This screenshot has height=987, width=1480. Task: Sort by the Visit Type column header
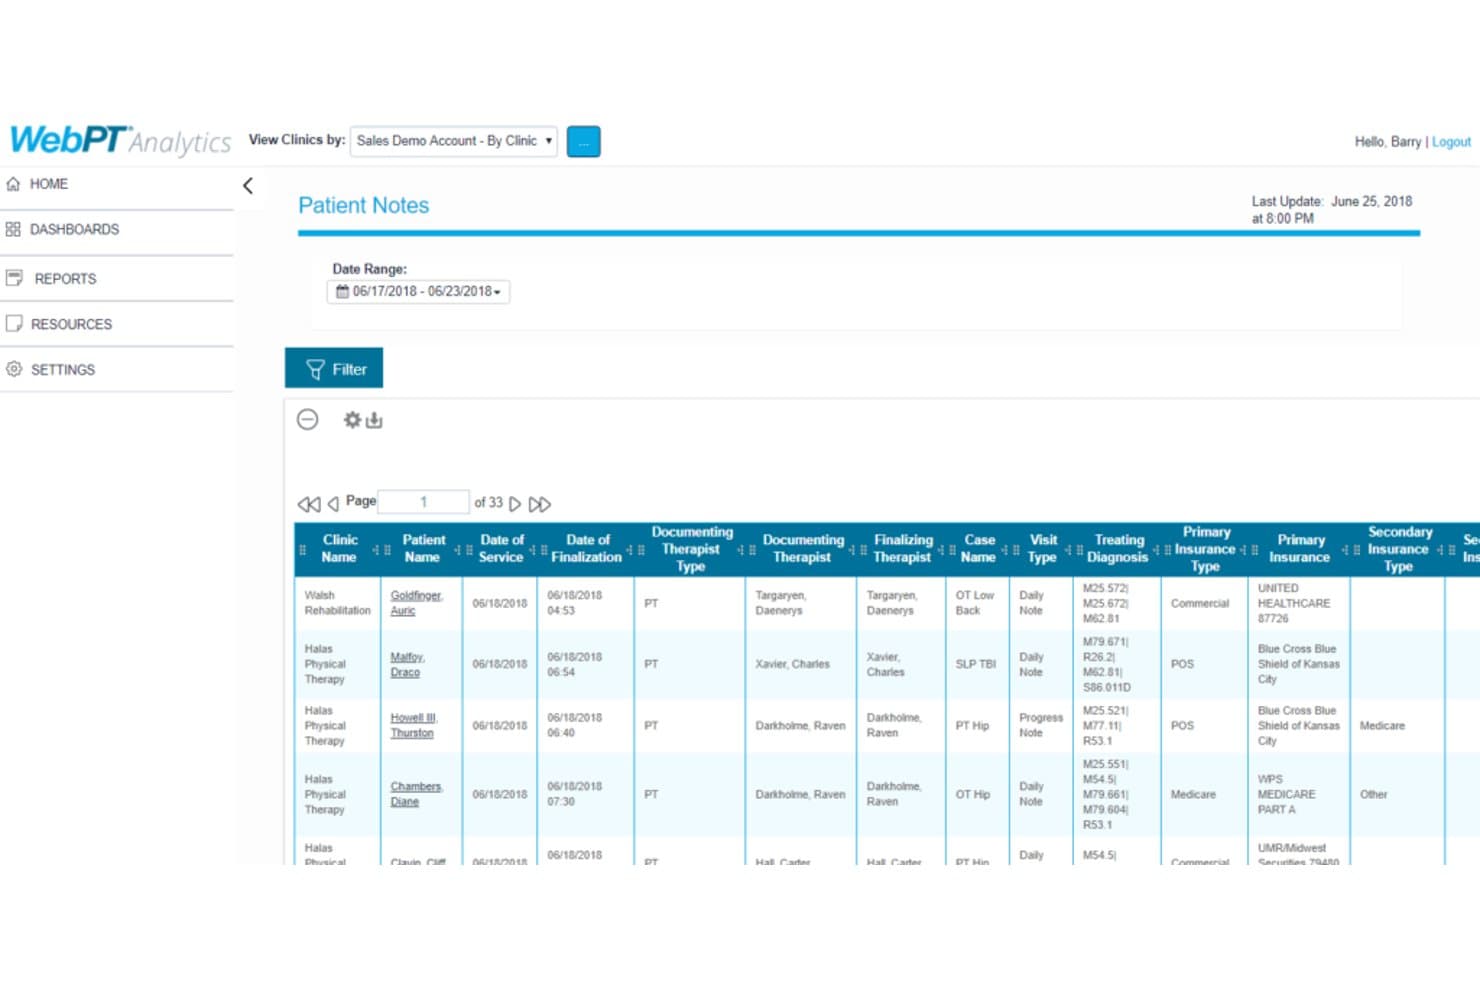1042,548
